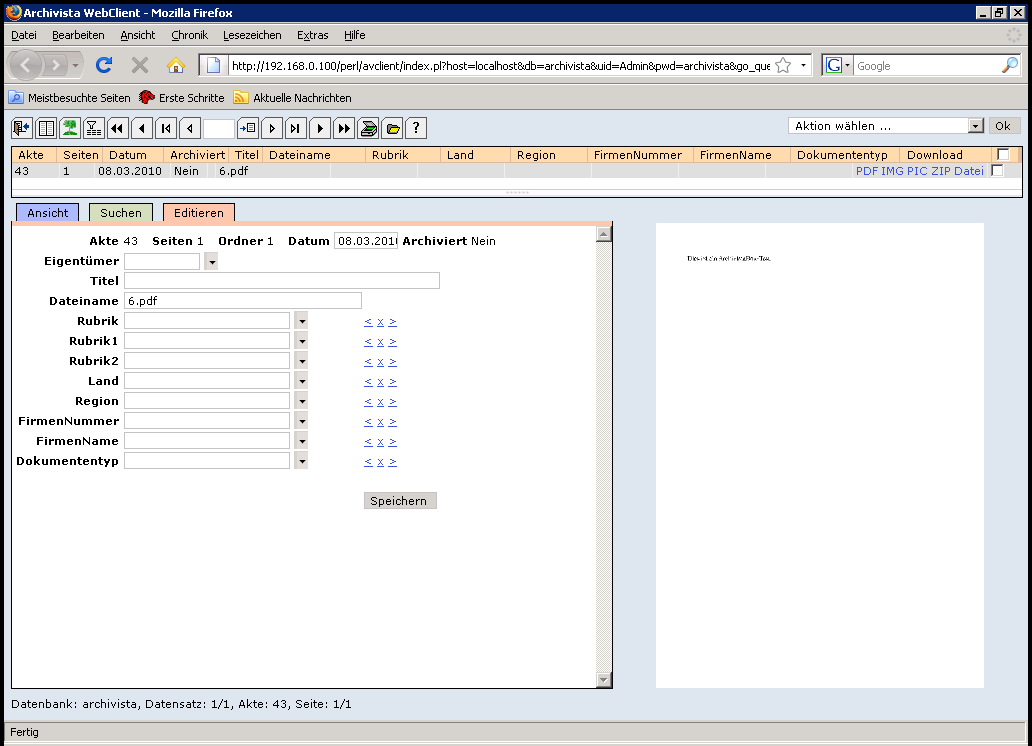This screenshot has height=746, width=1032.
Task: Open the Bearbeiten menu
Action: coord(78,35)
